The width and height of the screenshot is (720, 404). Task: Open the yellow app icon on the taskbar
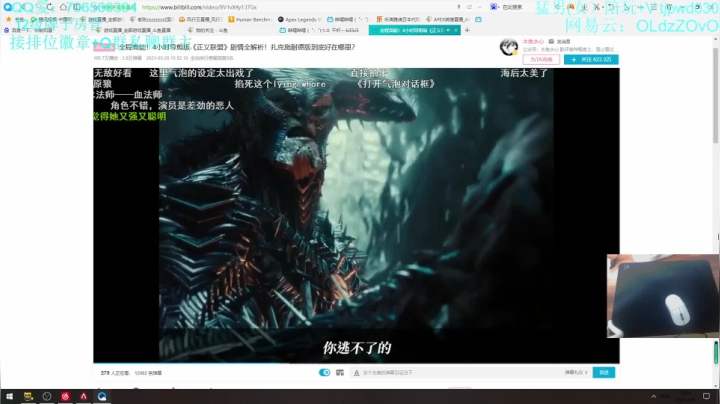[x=28, y=396]
